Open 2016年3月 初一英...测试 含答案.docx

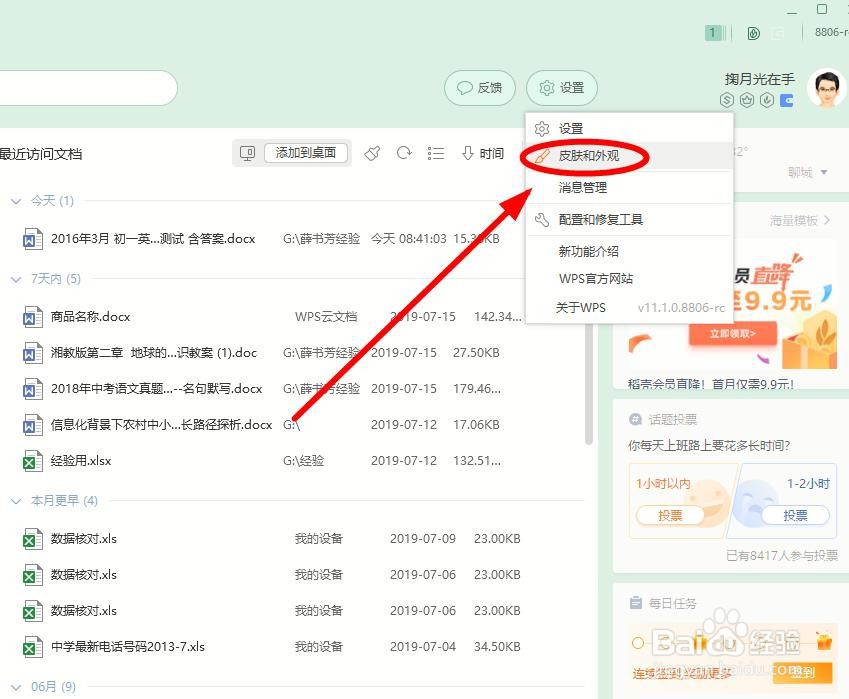coord(153,239)
